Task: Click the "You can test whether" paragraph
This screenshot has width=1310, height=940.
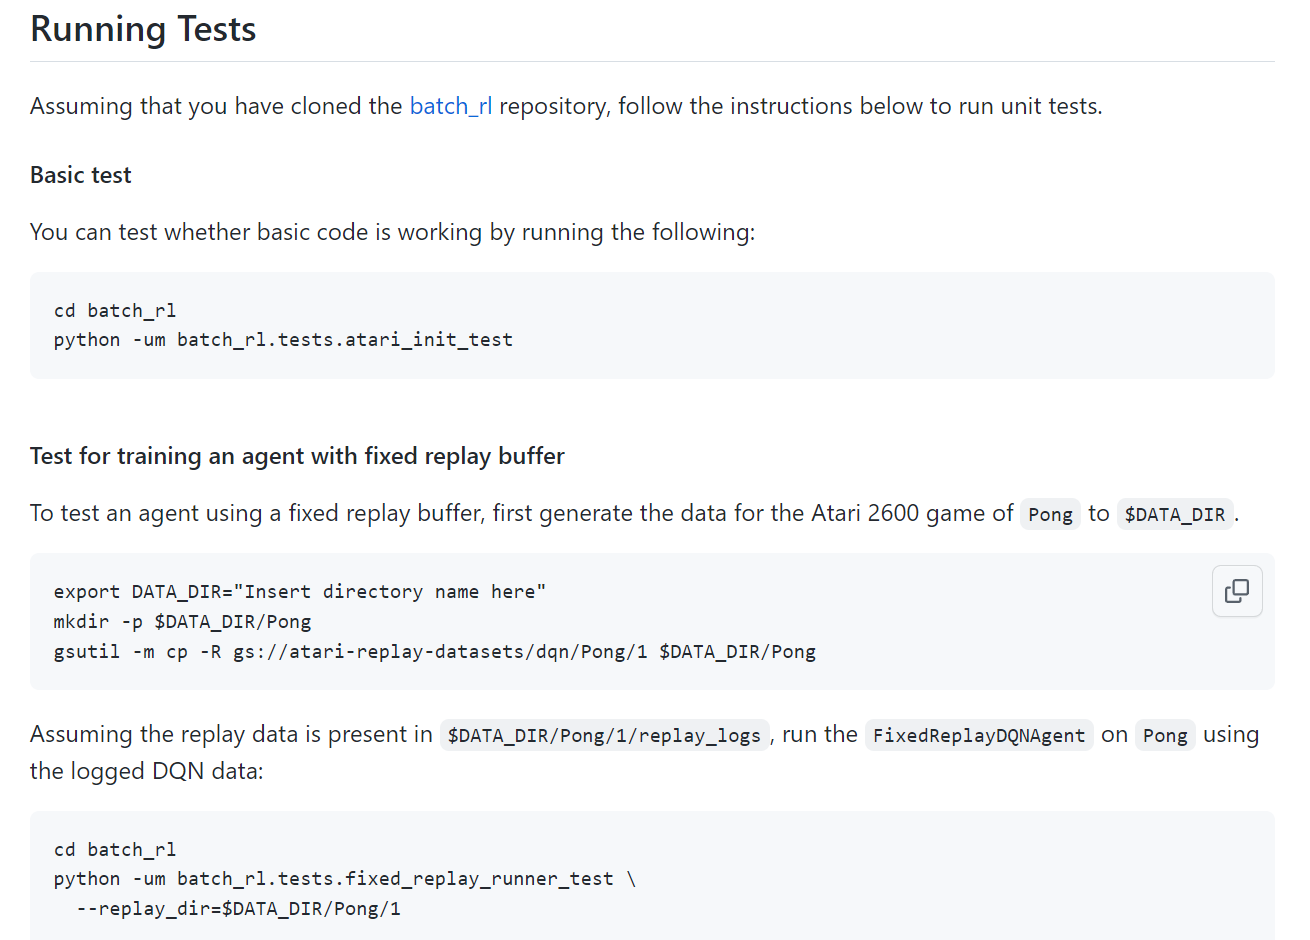Action: pyautogui.click(x=392, y=232)
